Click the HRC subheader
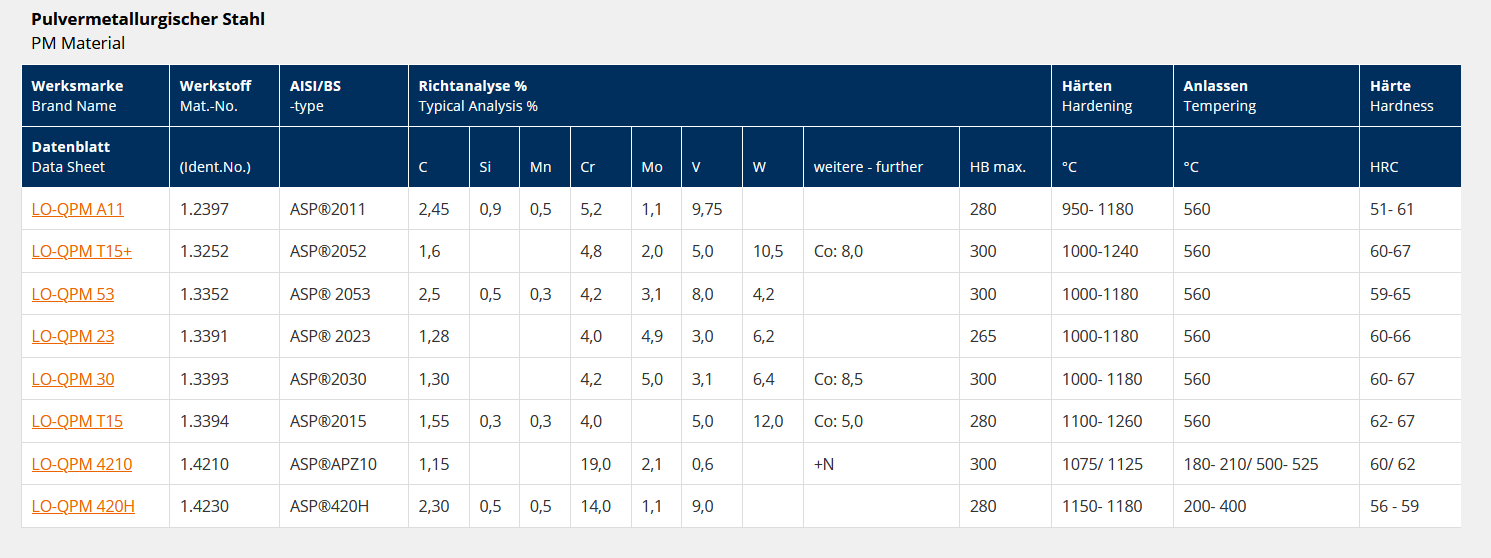1491x558 pixels. tap(1410, 157)
